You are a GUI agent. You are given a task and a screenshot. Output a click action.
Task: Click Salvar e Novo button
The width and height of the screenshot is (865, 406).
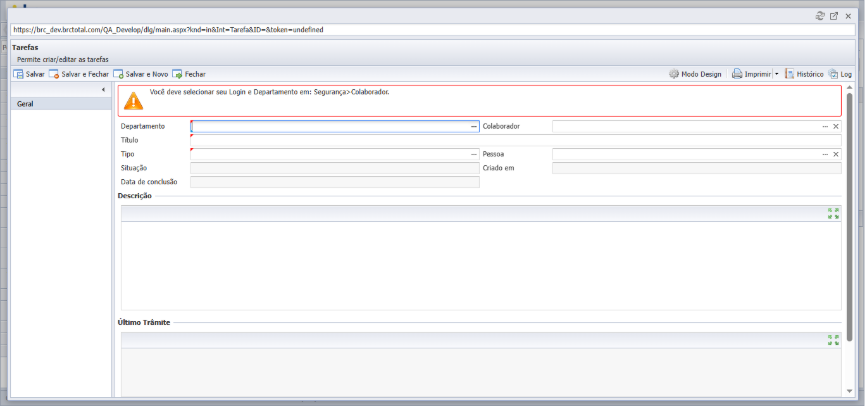pyautogui.click(x=141, y=74)
